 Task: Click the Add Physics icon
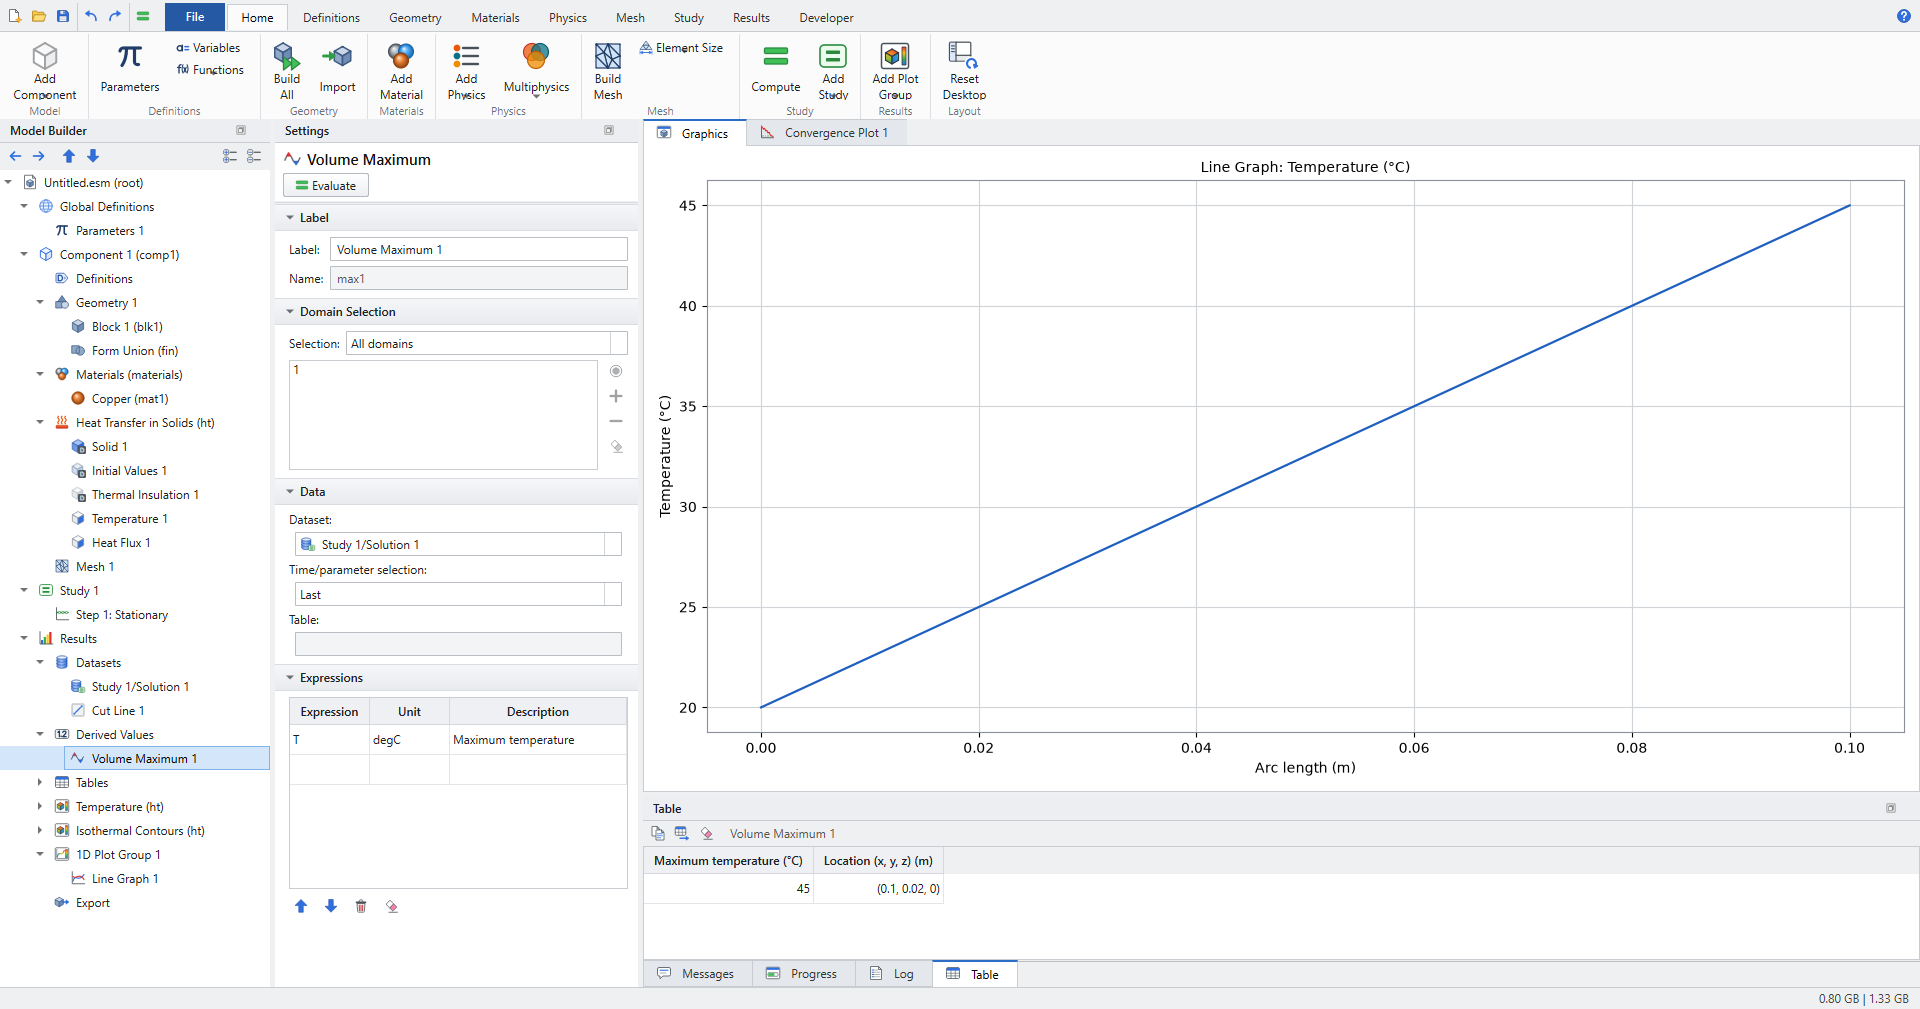pyautogui.click(x=466, y=55)
